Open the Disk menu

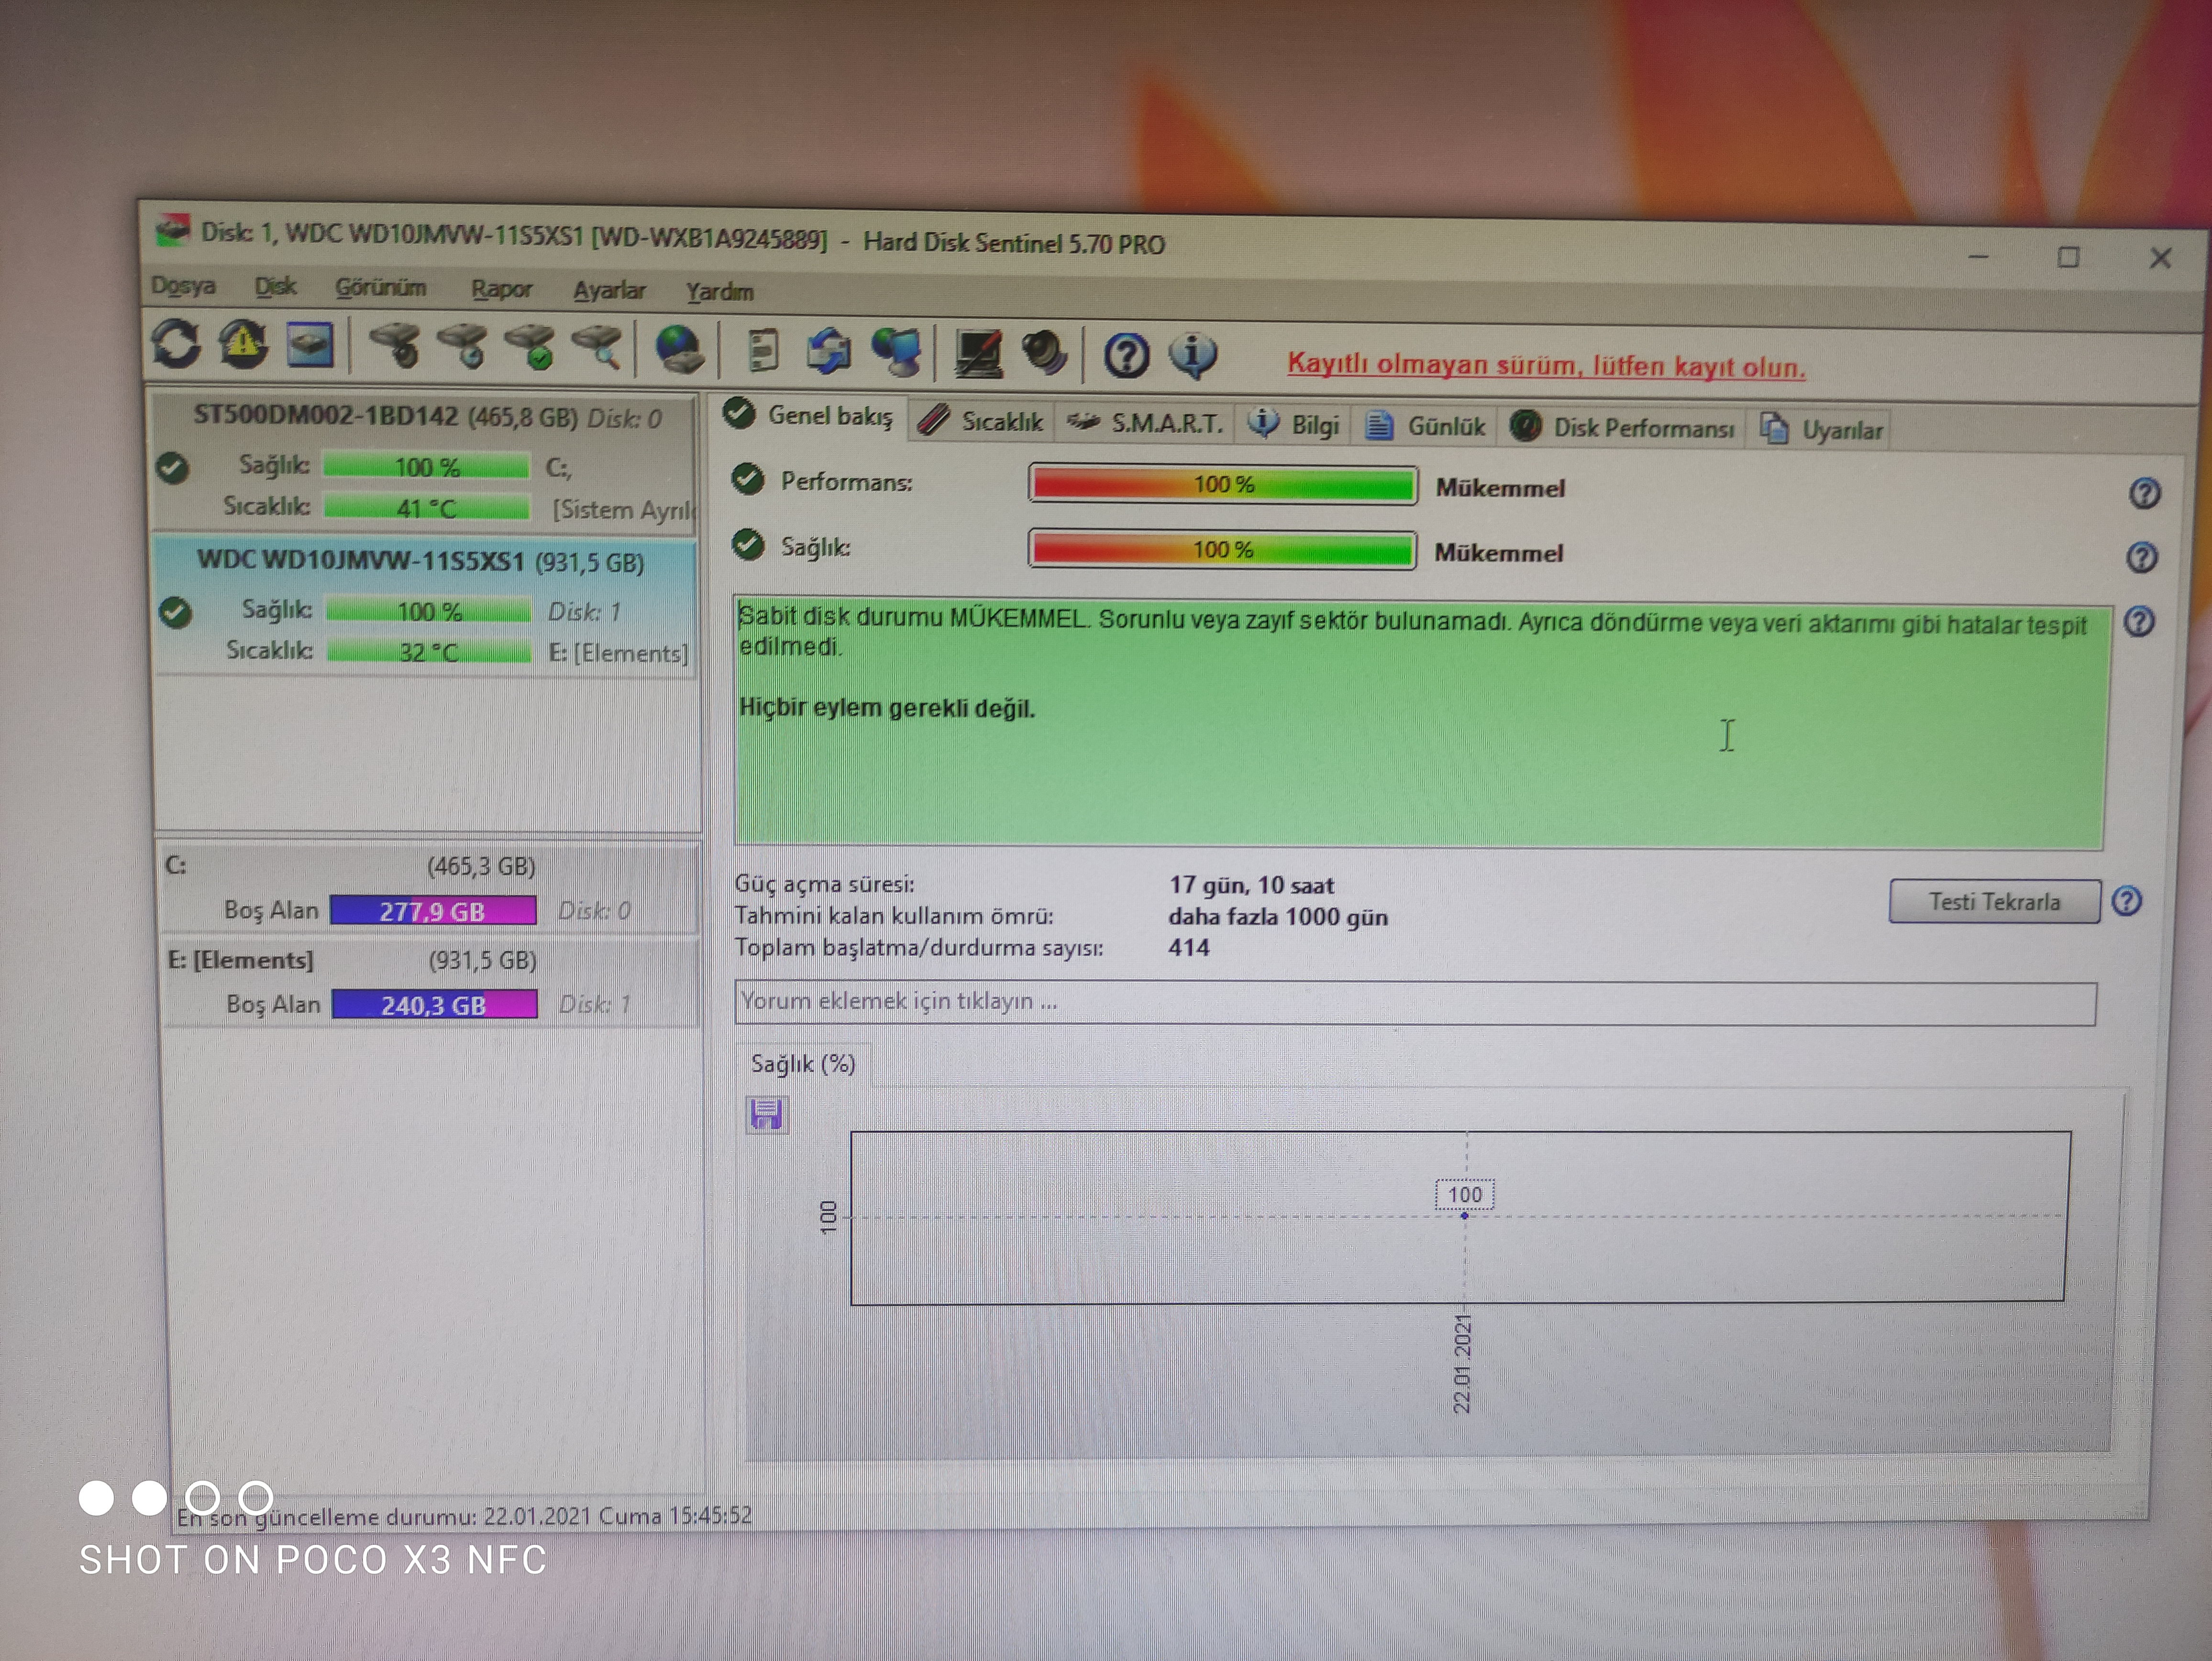[x=275, y=287]
